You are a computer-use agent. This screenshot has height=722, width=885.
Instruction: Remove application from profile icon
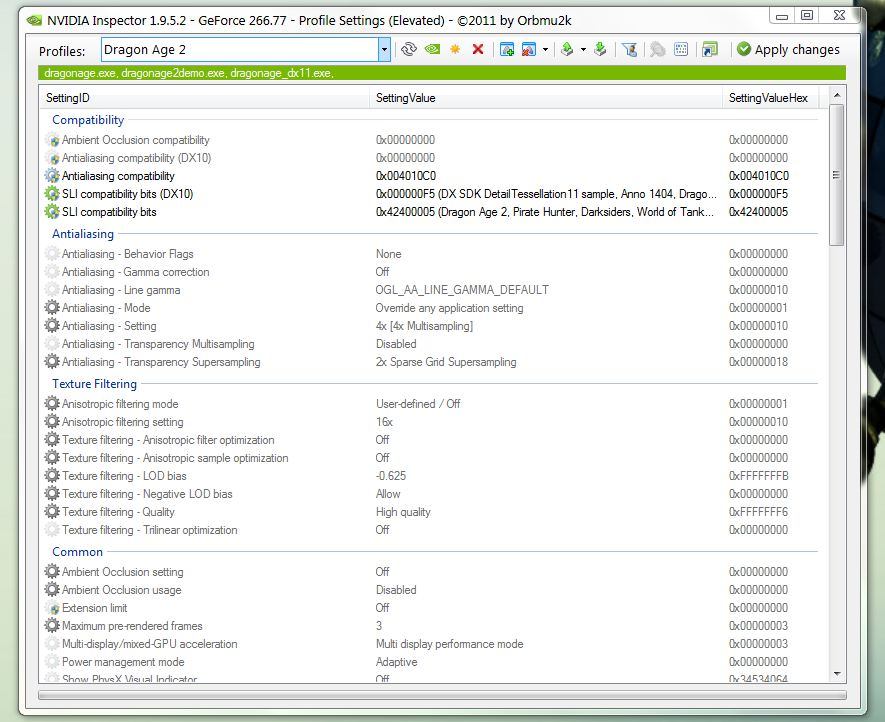529,50
